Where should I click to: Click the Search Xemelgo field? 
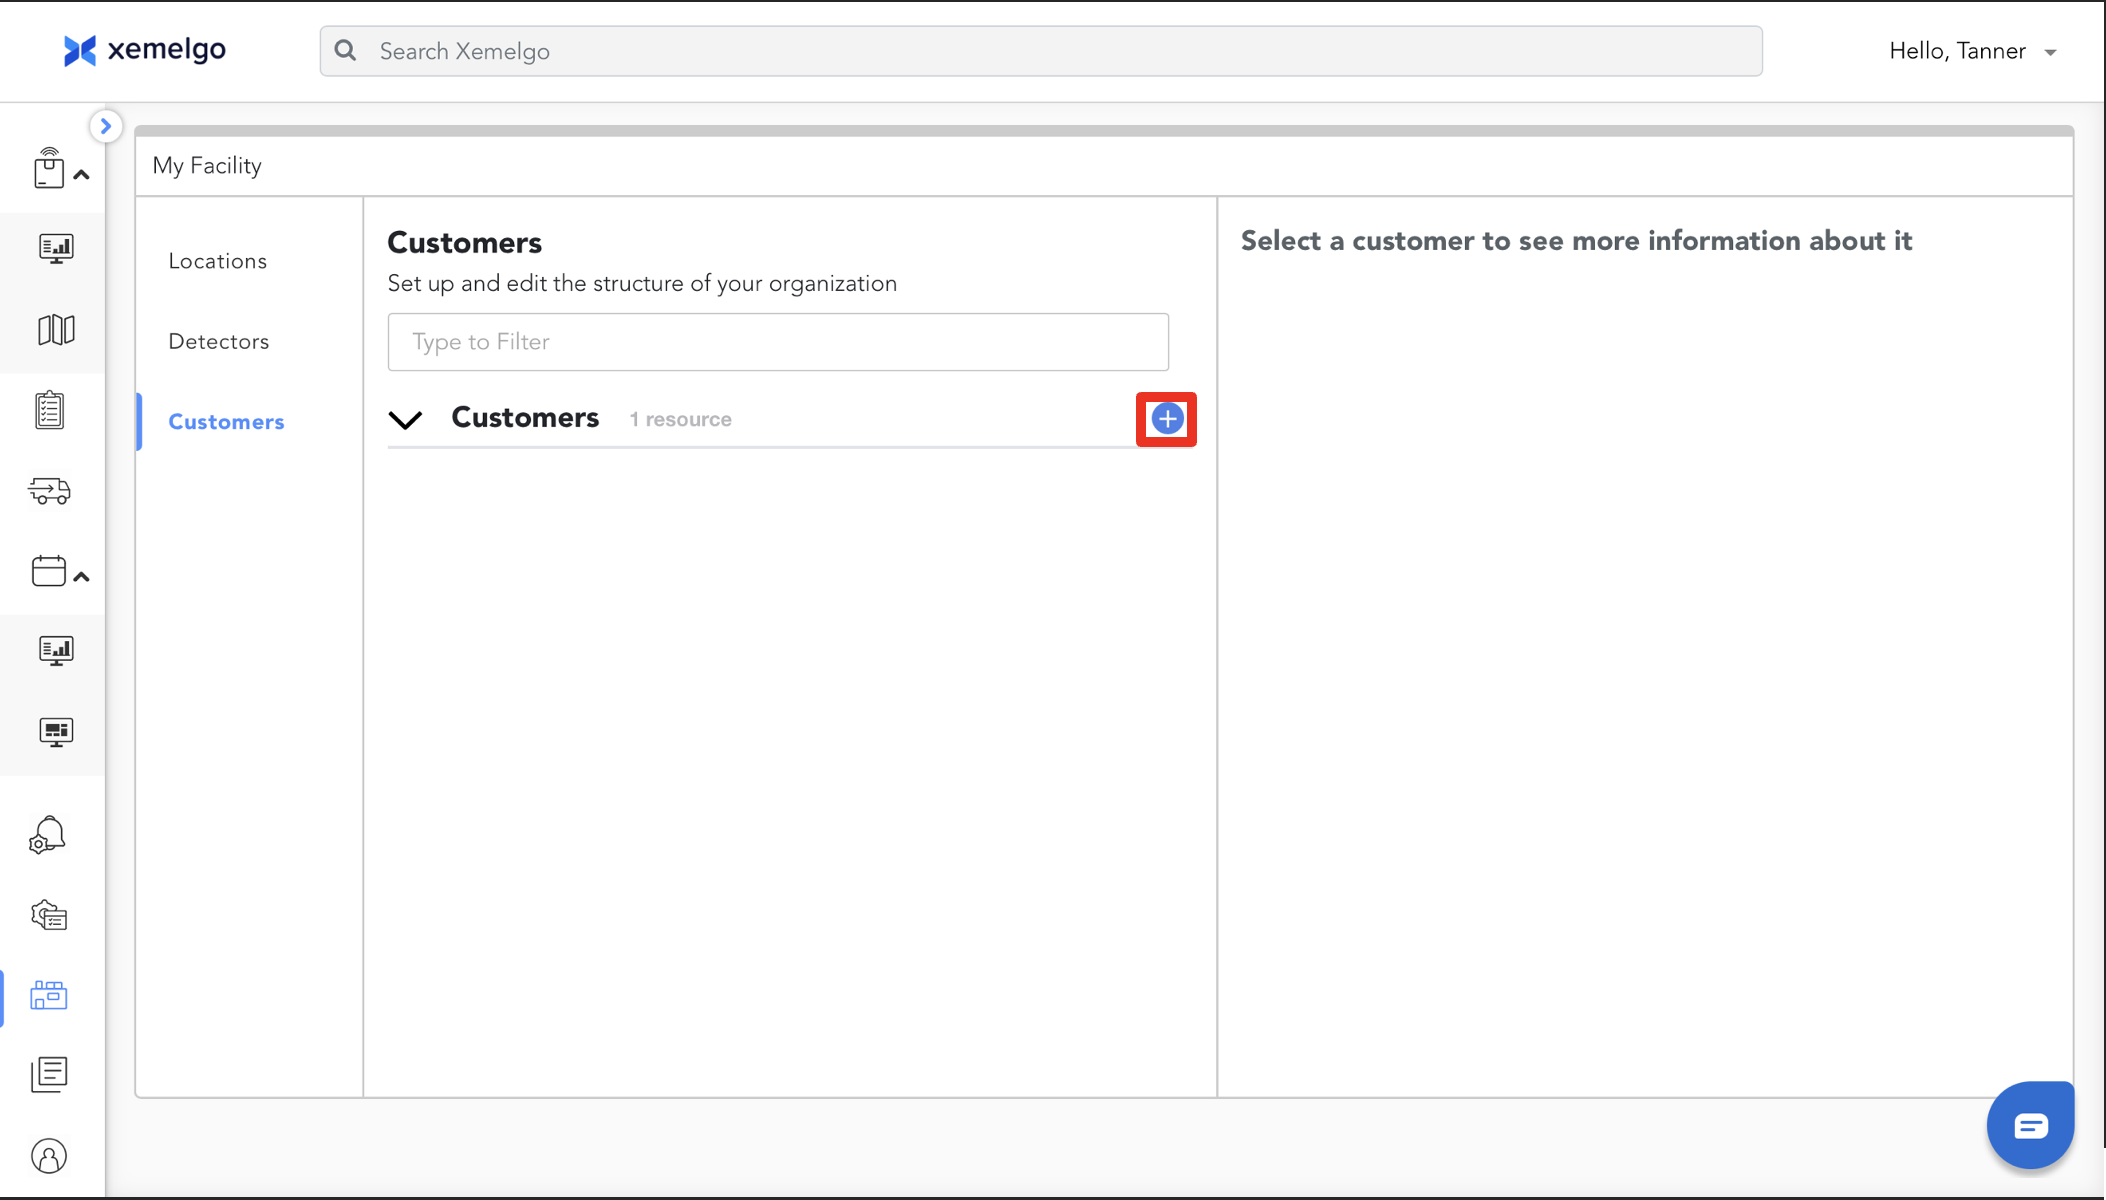(1040, 51)
